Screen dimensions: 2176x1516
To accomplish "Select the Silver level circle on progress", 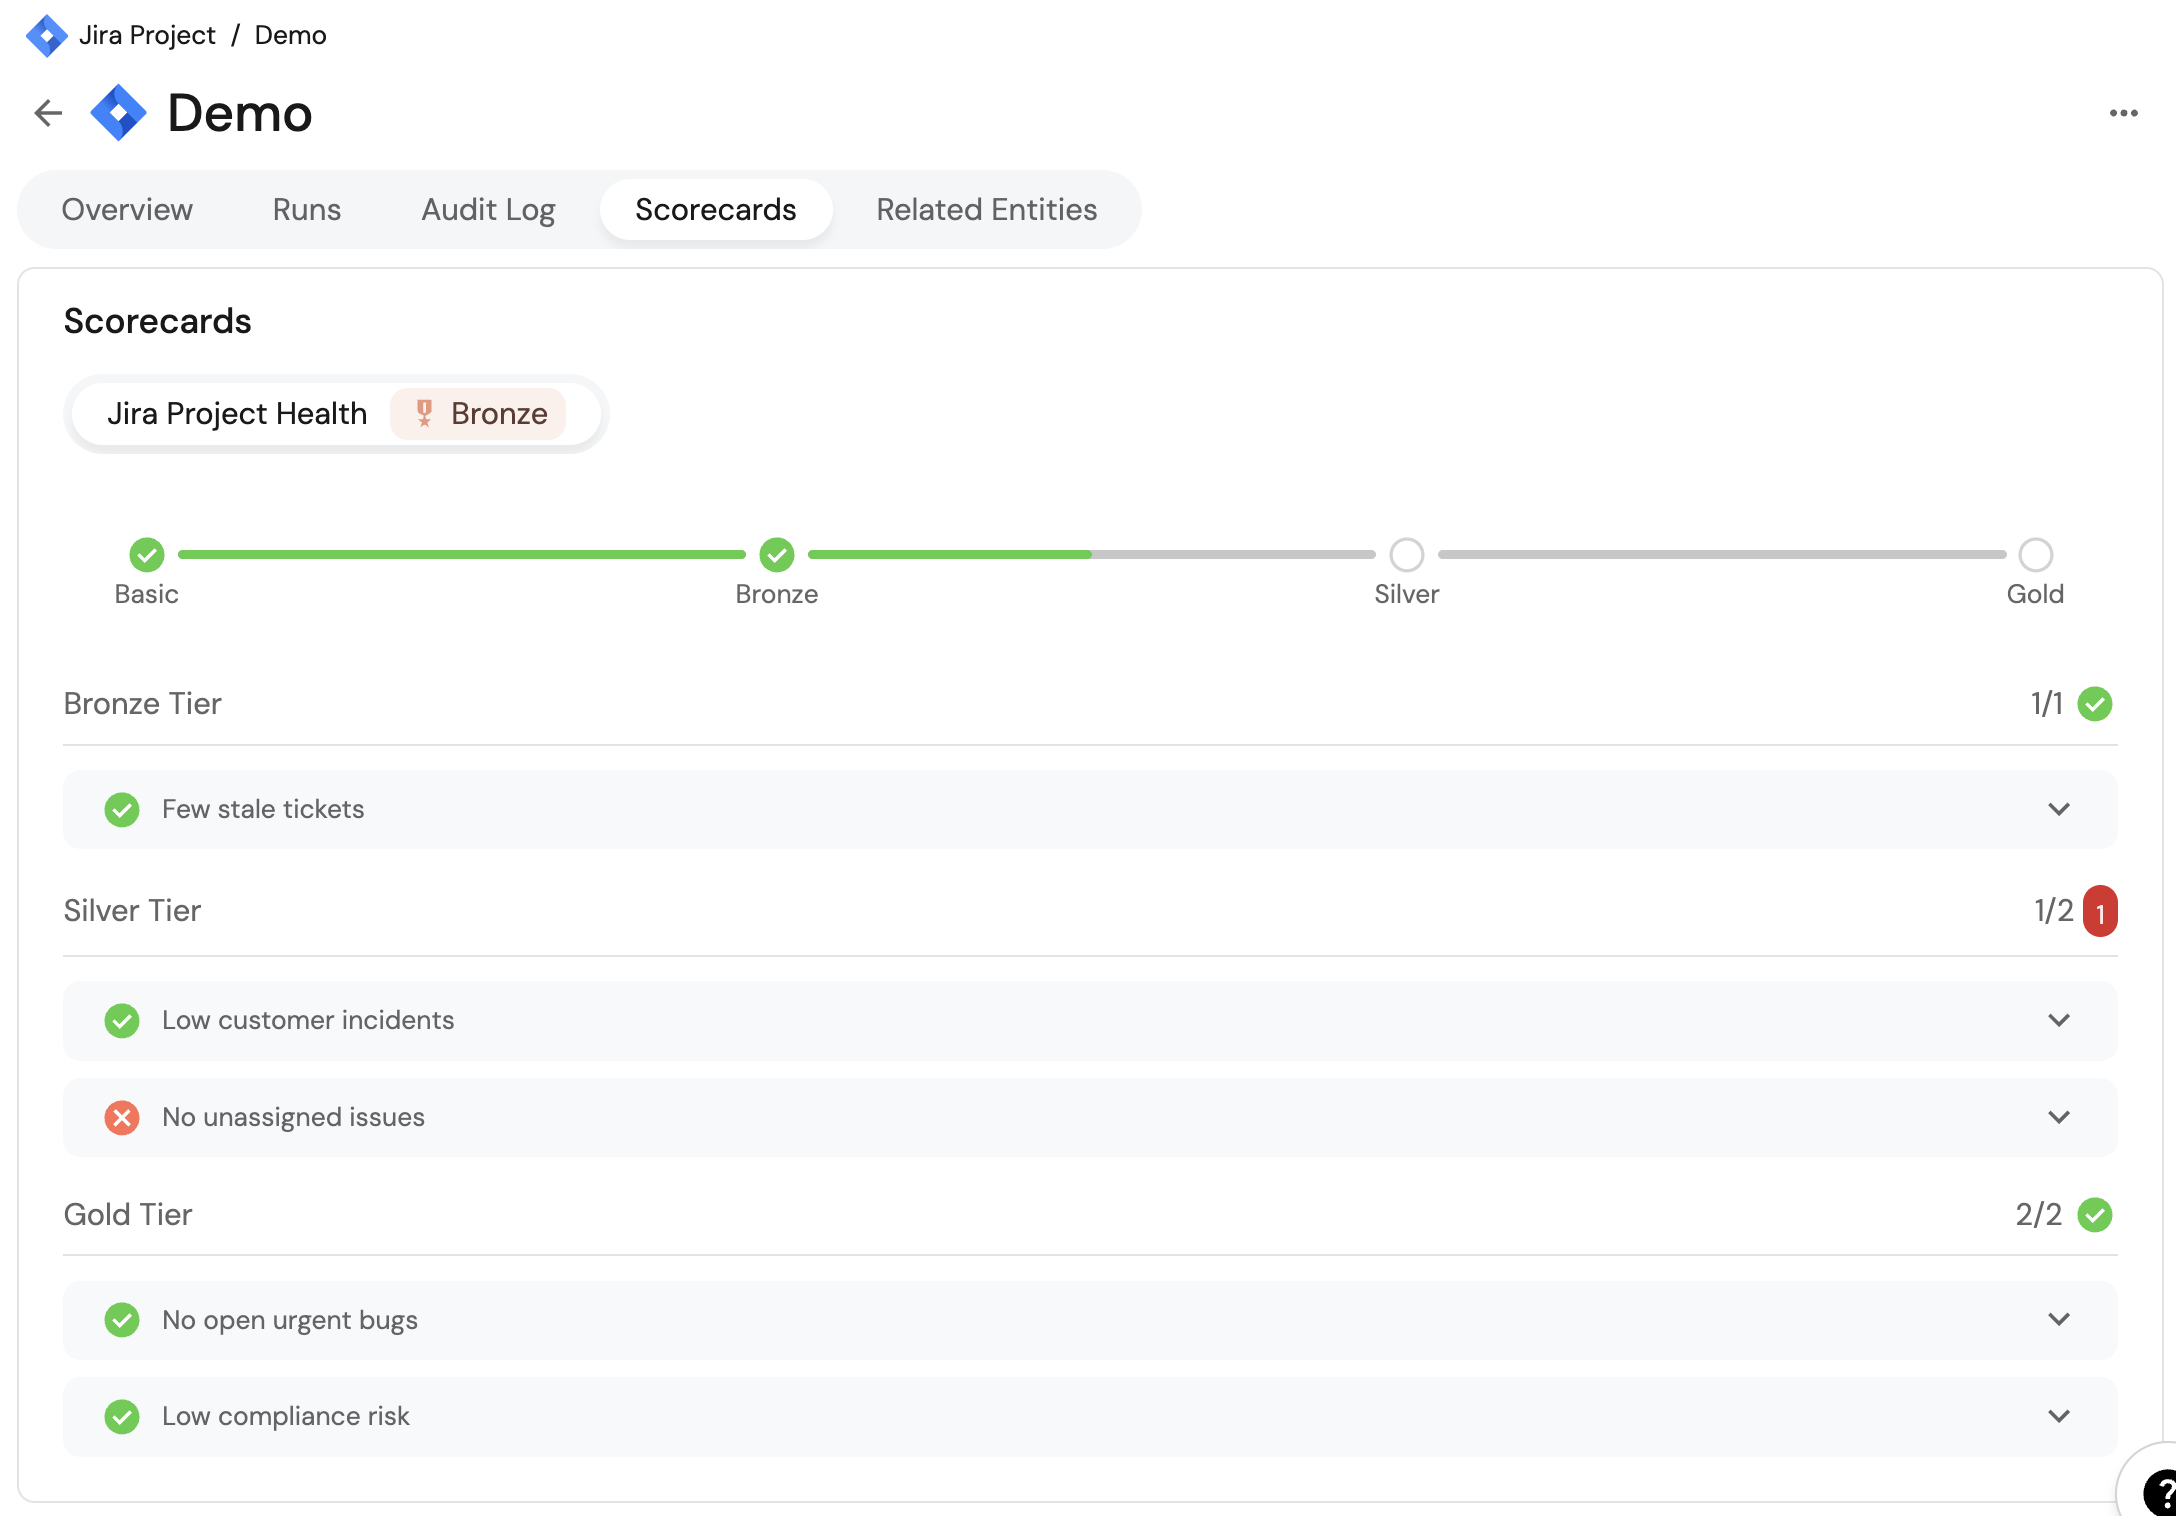I will pos(1406,554).
